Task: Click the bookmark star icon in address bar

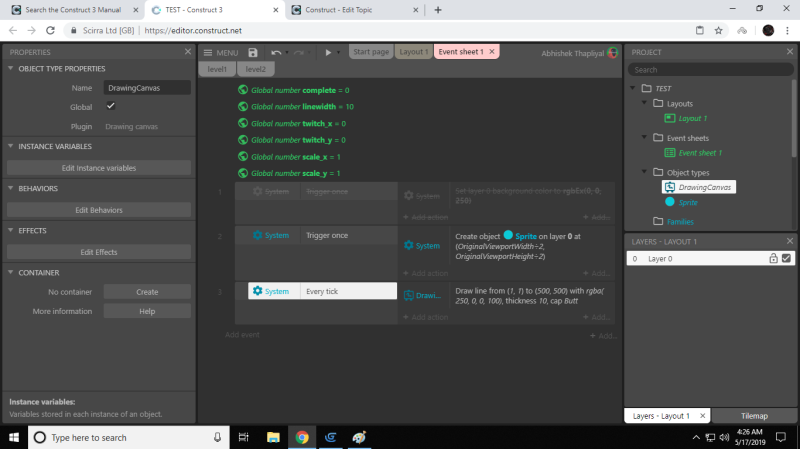Action: tap(718, 31)
